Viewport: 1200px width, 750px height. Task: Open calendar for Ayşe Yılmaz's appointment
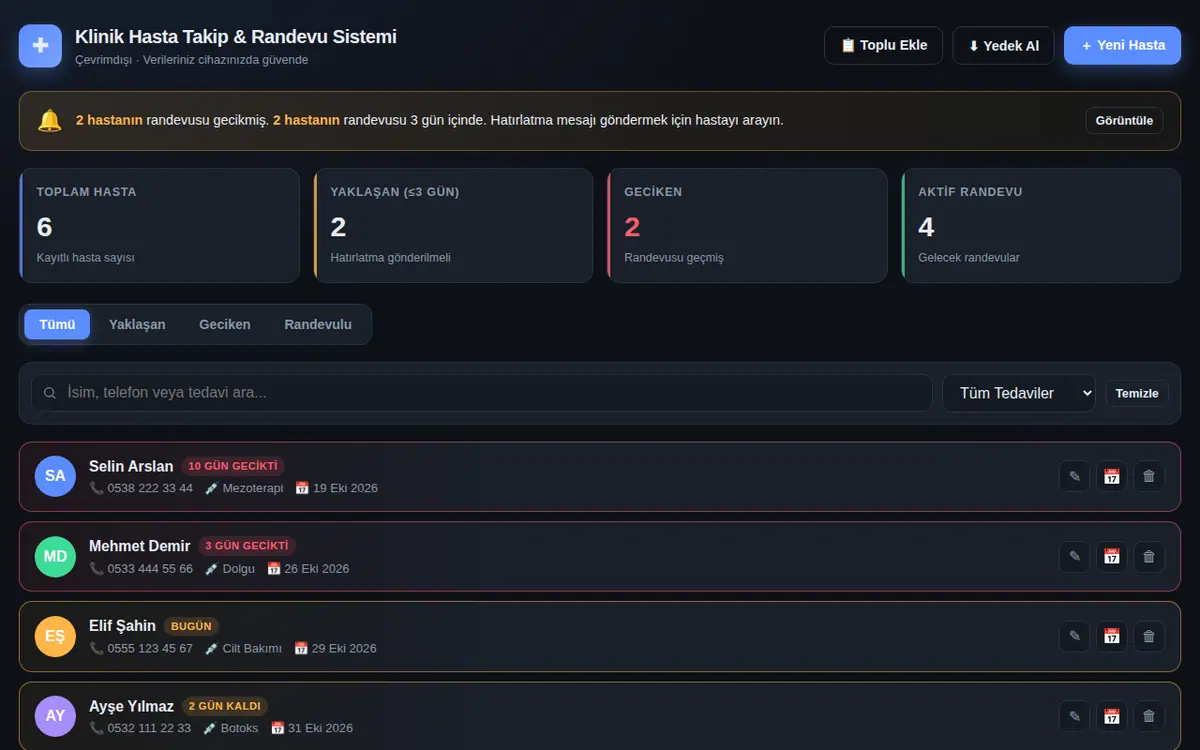tap(1111, 716)
